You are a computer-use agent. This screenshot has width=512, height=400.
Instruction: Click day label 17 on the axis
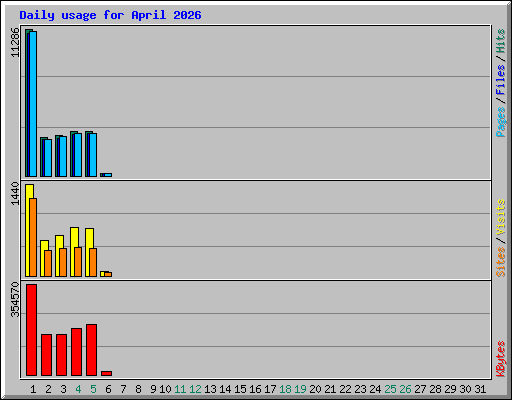point(270,389)
